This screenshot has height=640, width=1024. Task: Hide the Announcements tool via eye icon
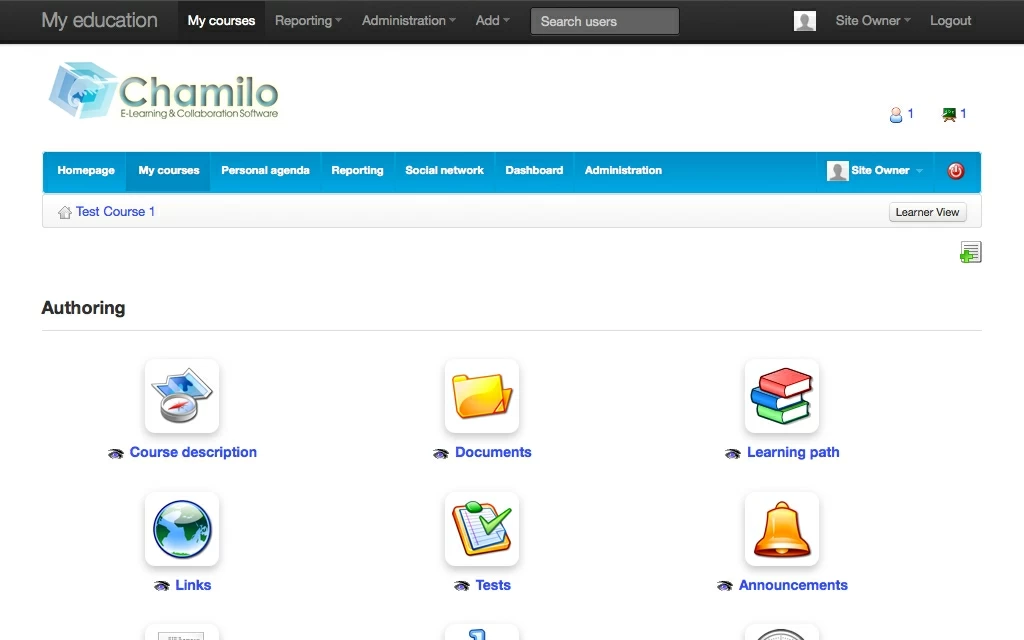[725, 586]
